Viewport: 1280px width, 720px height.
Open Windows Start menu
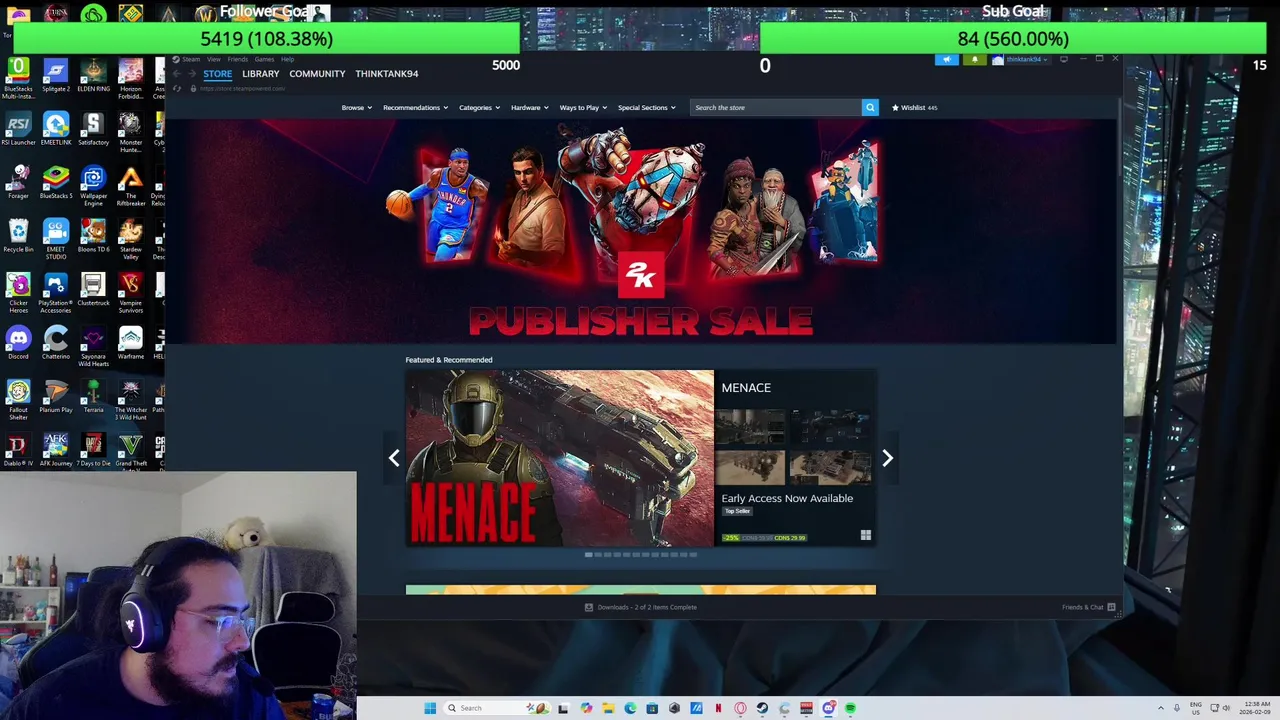[430, 708]
